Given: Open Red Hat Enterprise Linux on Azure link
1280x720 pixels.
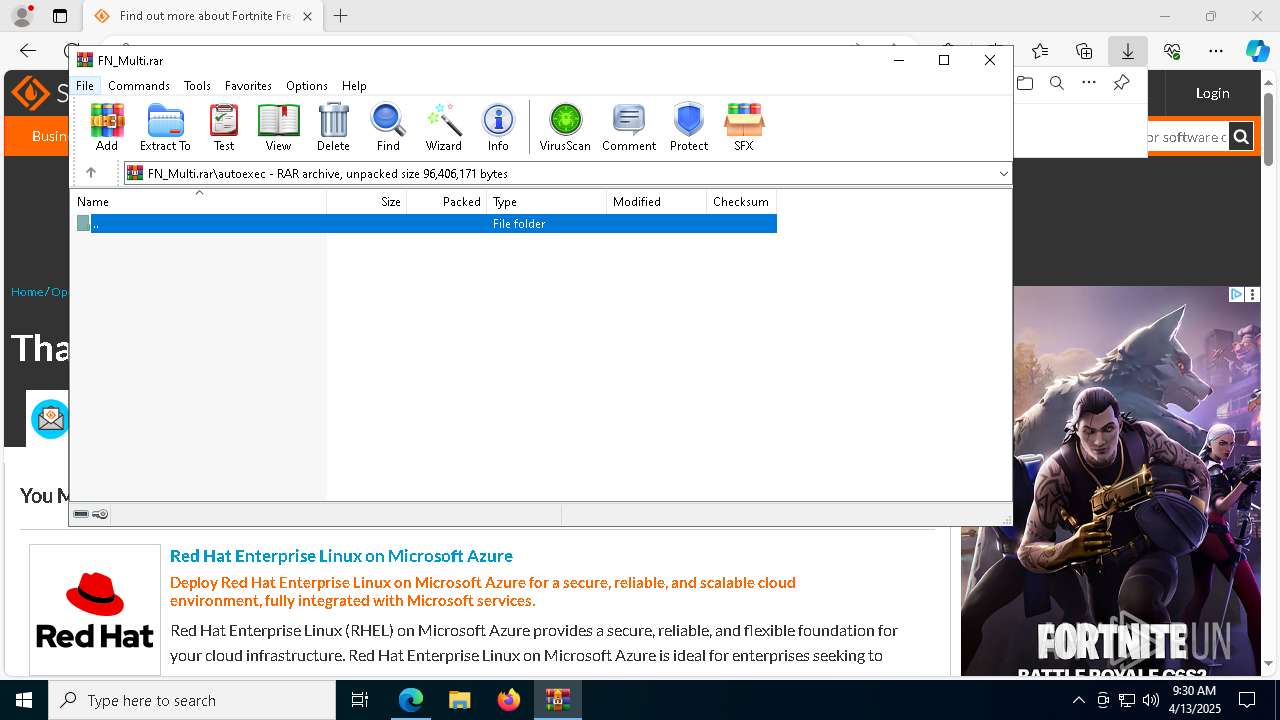Looking at the screenshot, I should click(x=341, y=556).
